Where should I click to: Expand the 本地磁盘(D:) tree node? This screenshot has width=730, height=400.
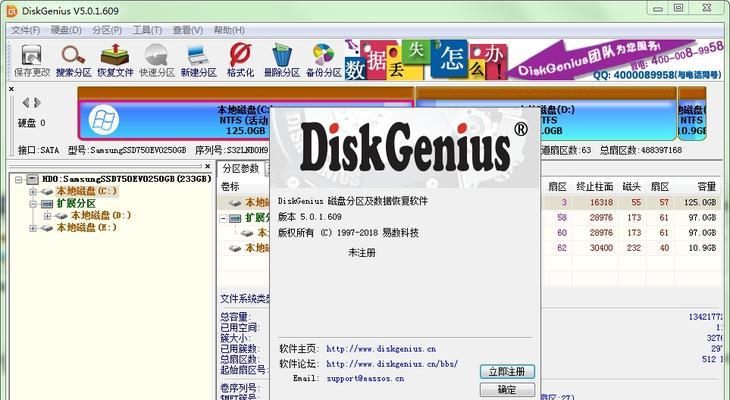pyautogui.click(x=47, y=216)
